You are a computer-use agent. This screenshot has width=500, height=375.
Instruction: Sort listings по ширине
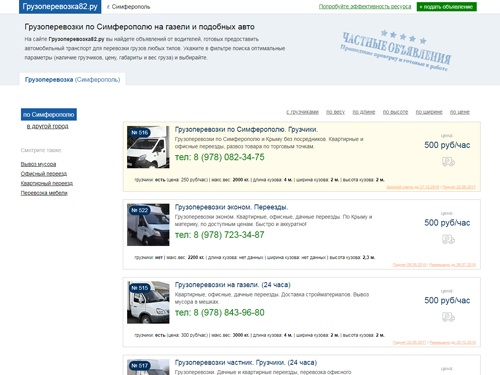tap(429, 112)
